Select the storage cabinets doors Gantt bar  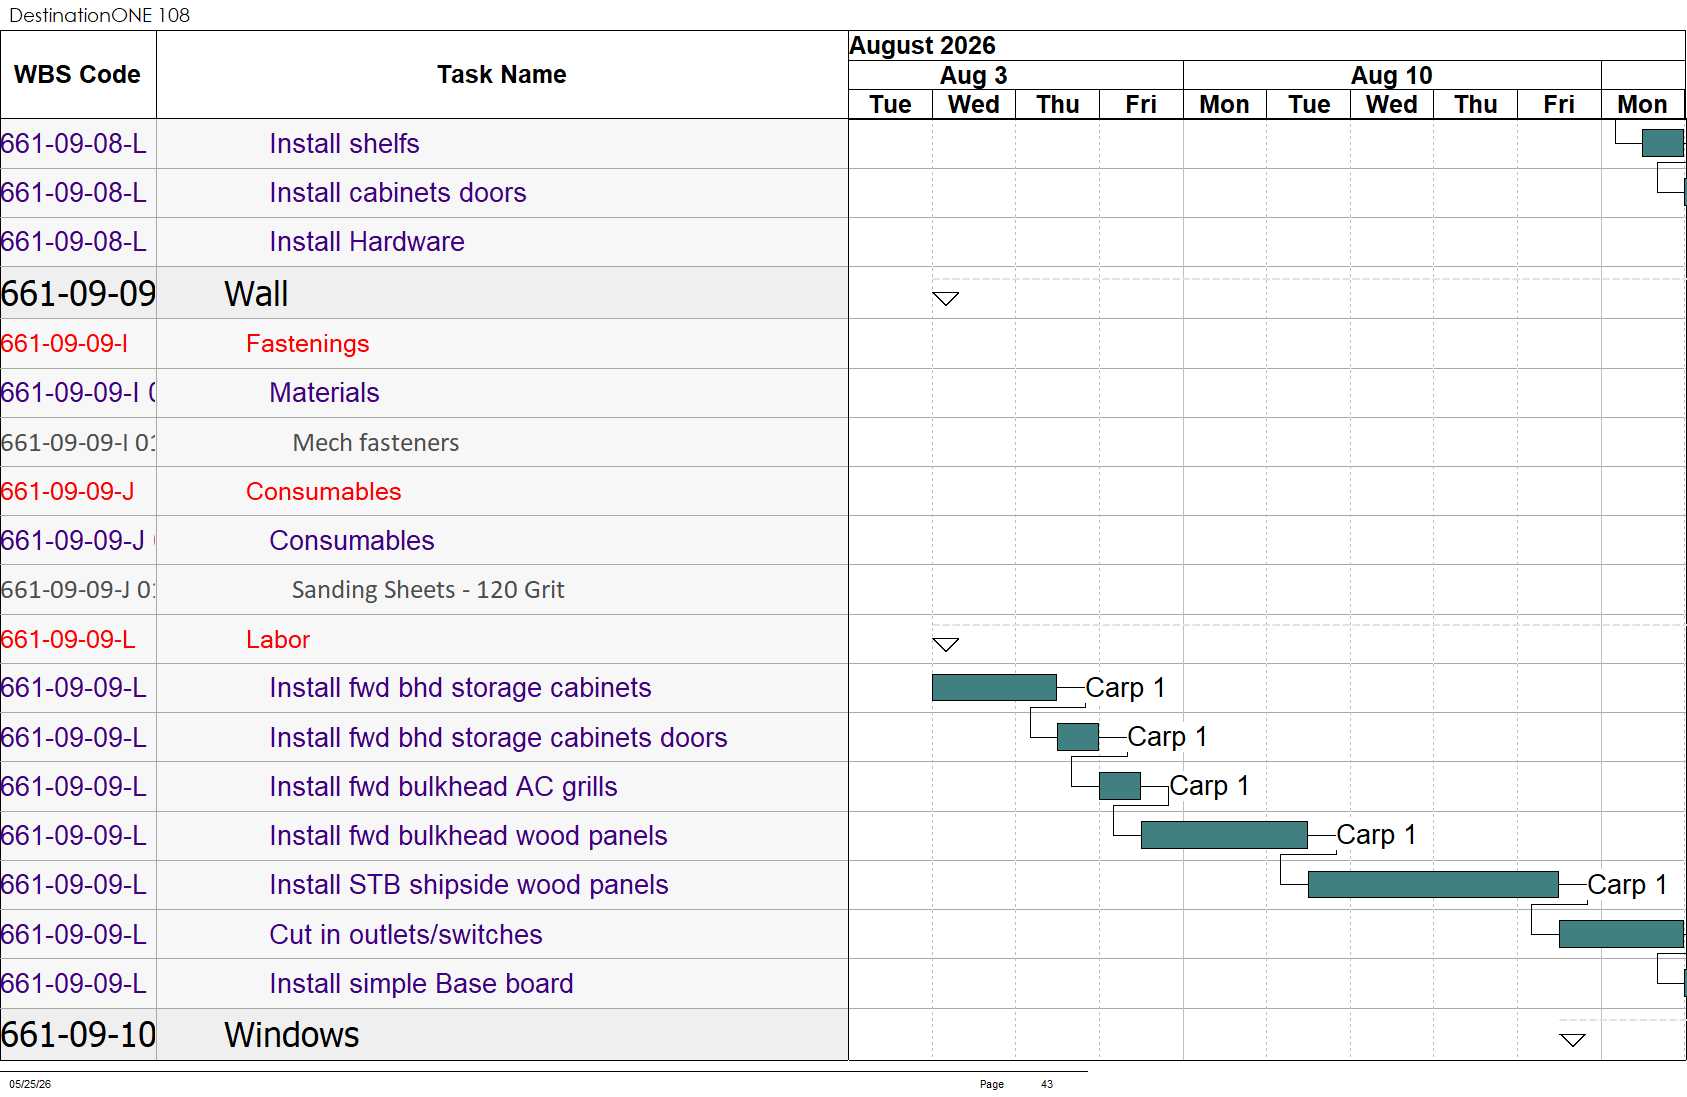point(1078,737)
